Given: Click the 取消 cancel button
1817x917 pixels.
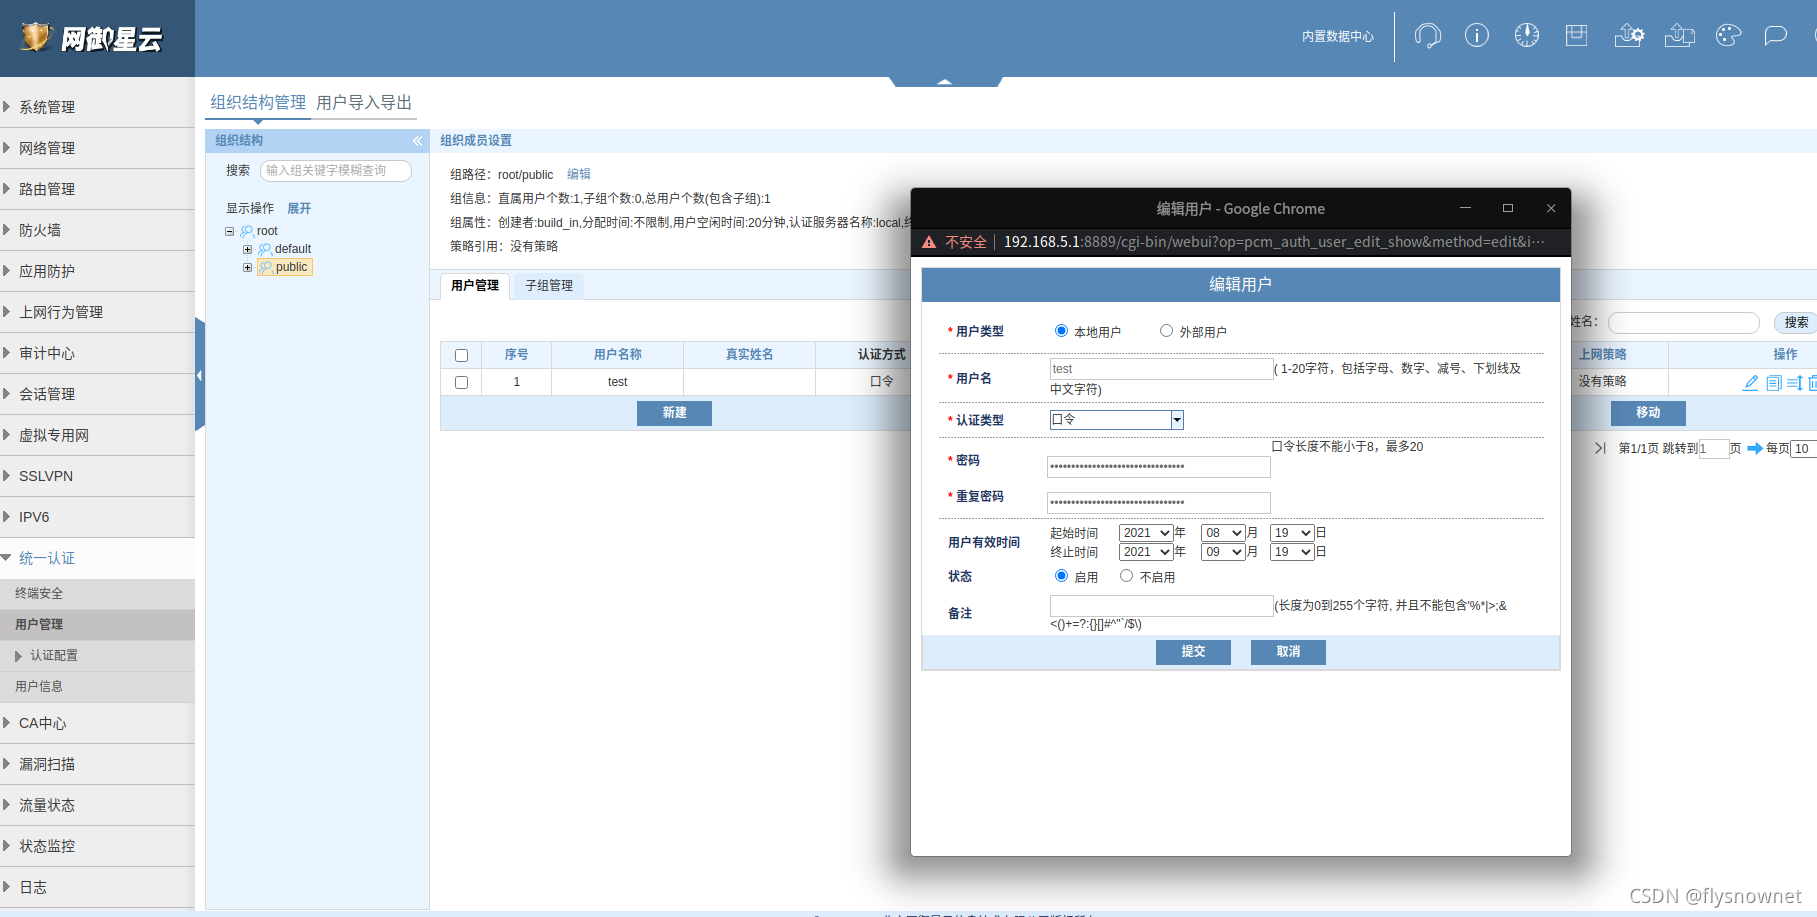Looking at the screenshot, I should point(1288,652).
